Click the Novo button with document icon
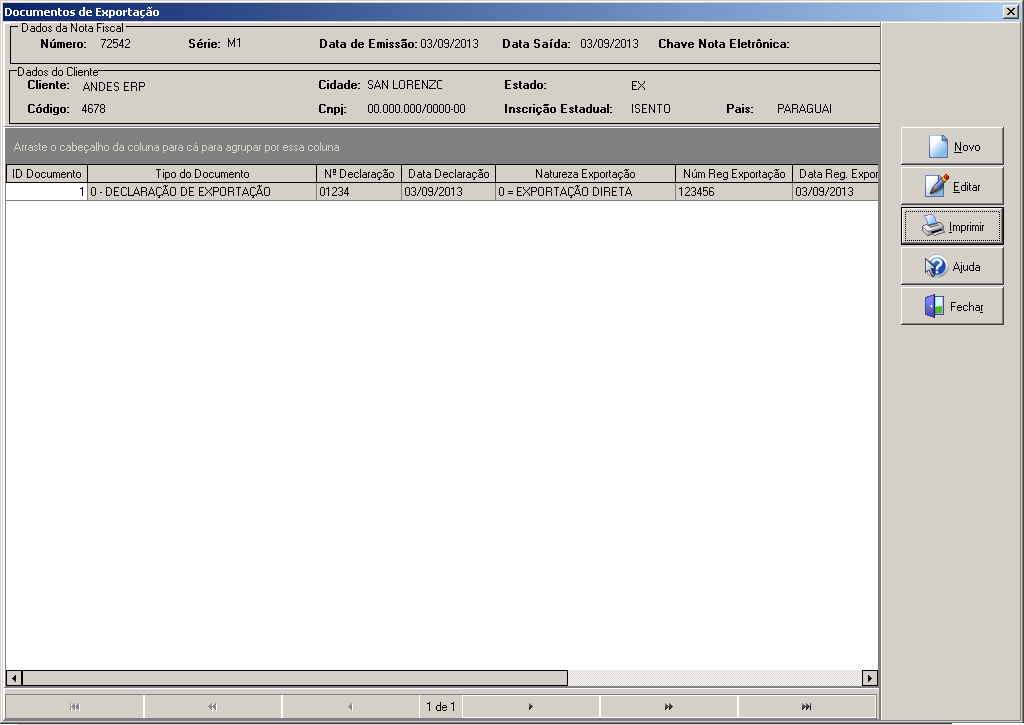Screen dimensions: 1024x725 952,146
